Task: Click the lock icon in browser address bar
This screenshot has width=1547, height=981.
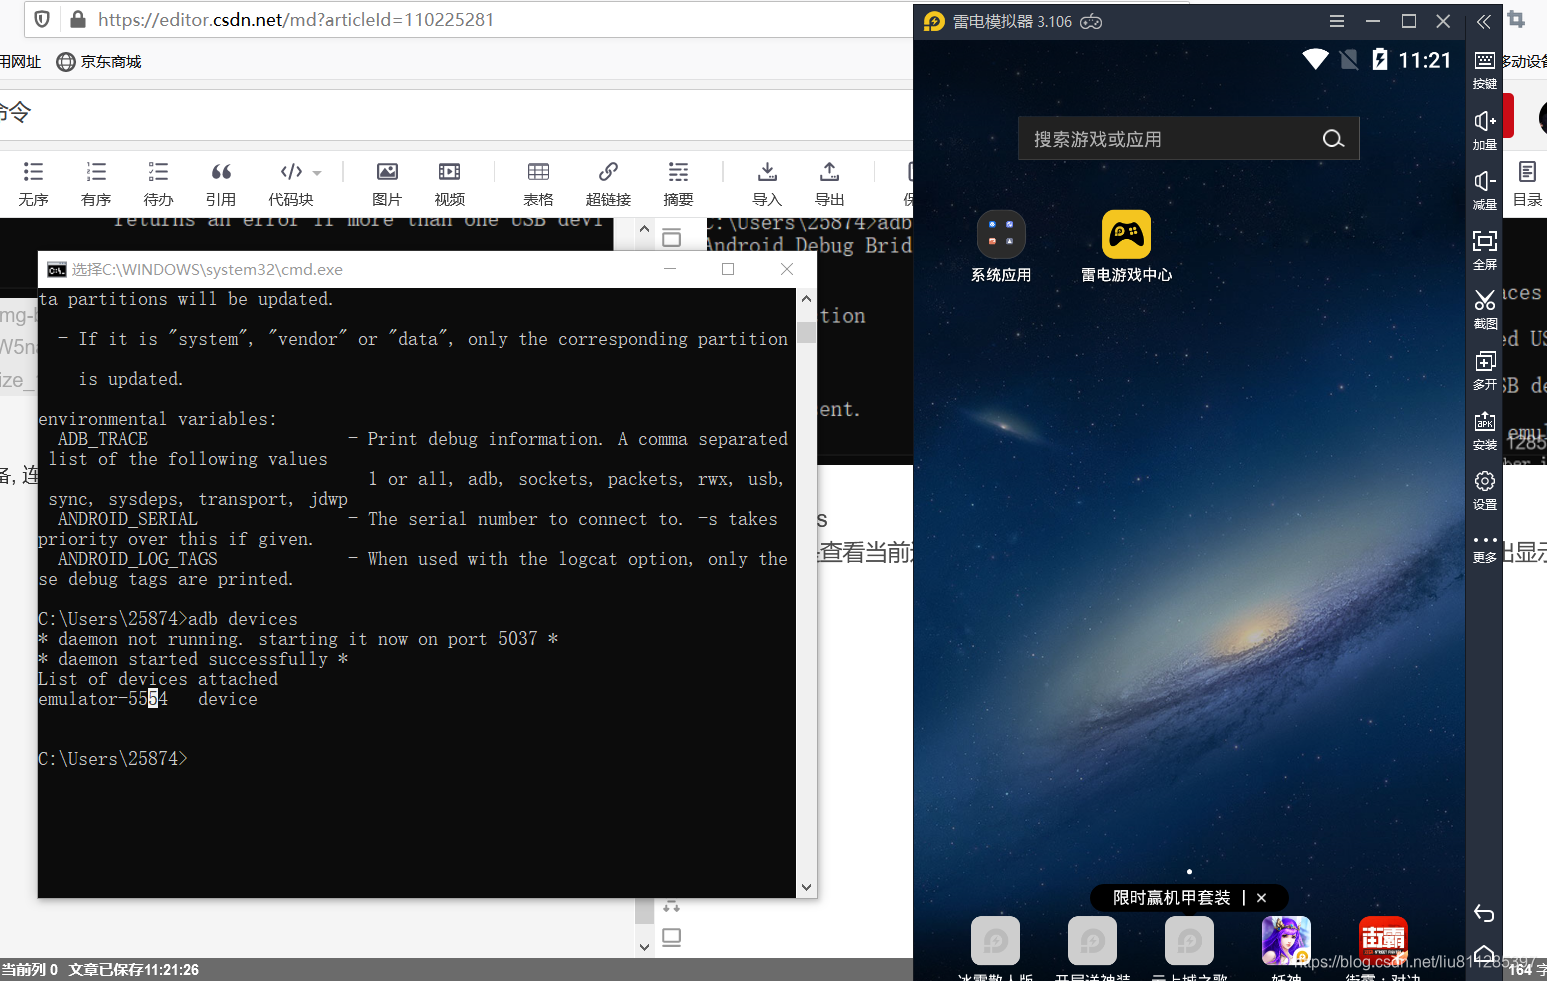Action: click(77, 19)
